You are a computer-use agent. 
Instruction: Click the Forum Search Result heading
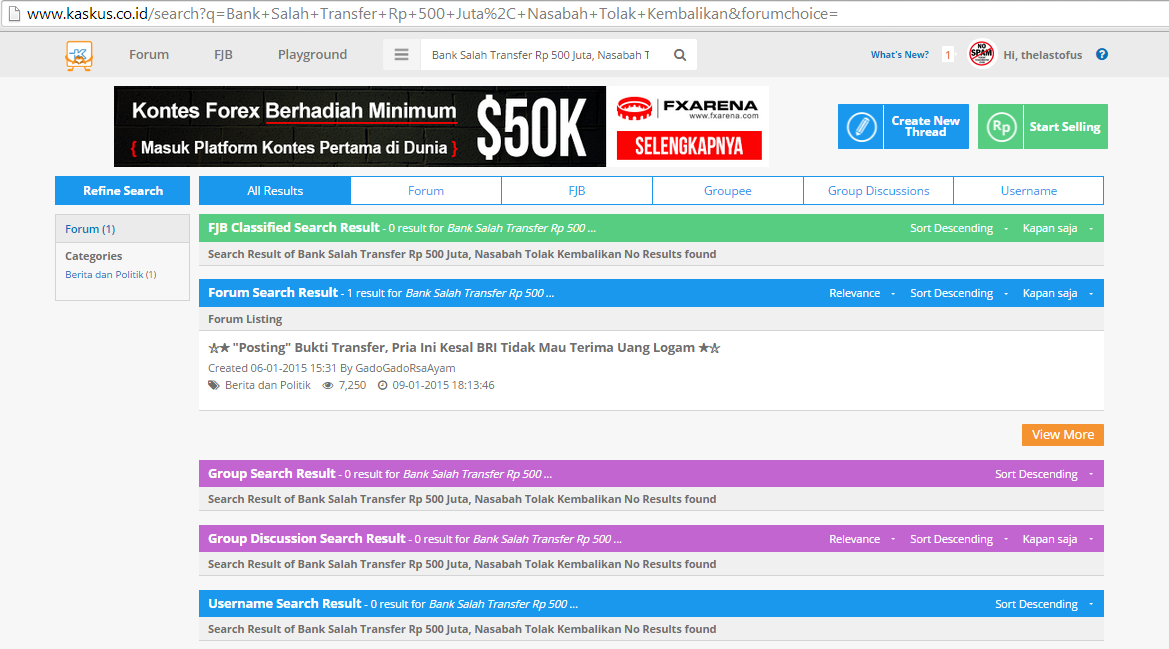point(273,292)
